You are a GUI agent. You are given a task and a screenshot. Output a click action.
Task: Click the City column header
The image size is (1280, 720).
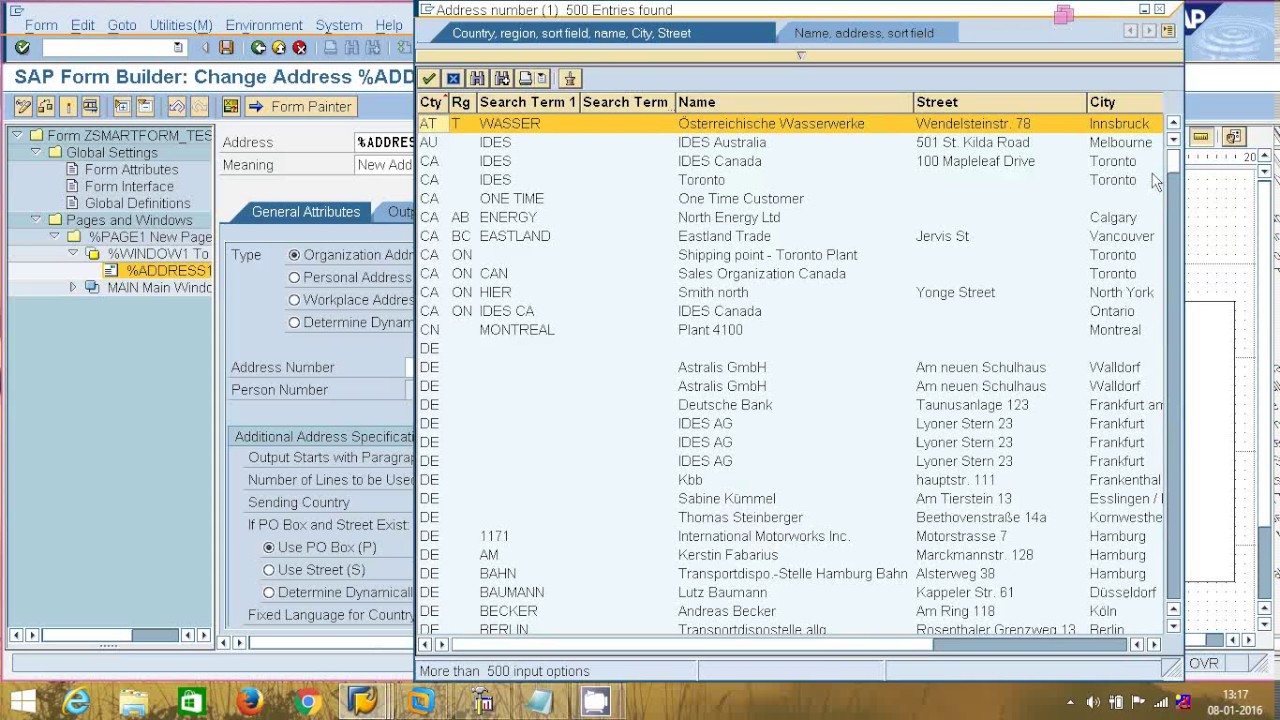1124,102
